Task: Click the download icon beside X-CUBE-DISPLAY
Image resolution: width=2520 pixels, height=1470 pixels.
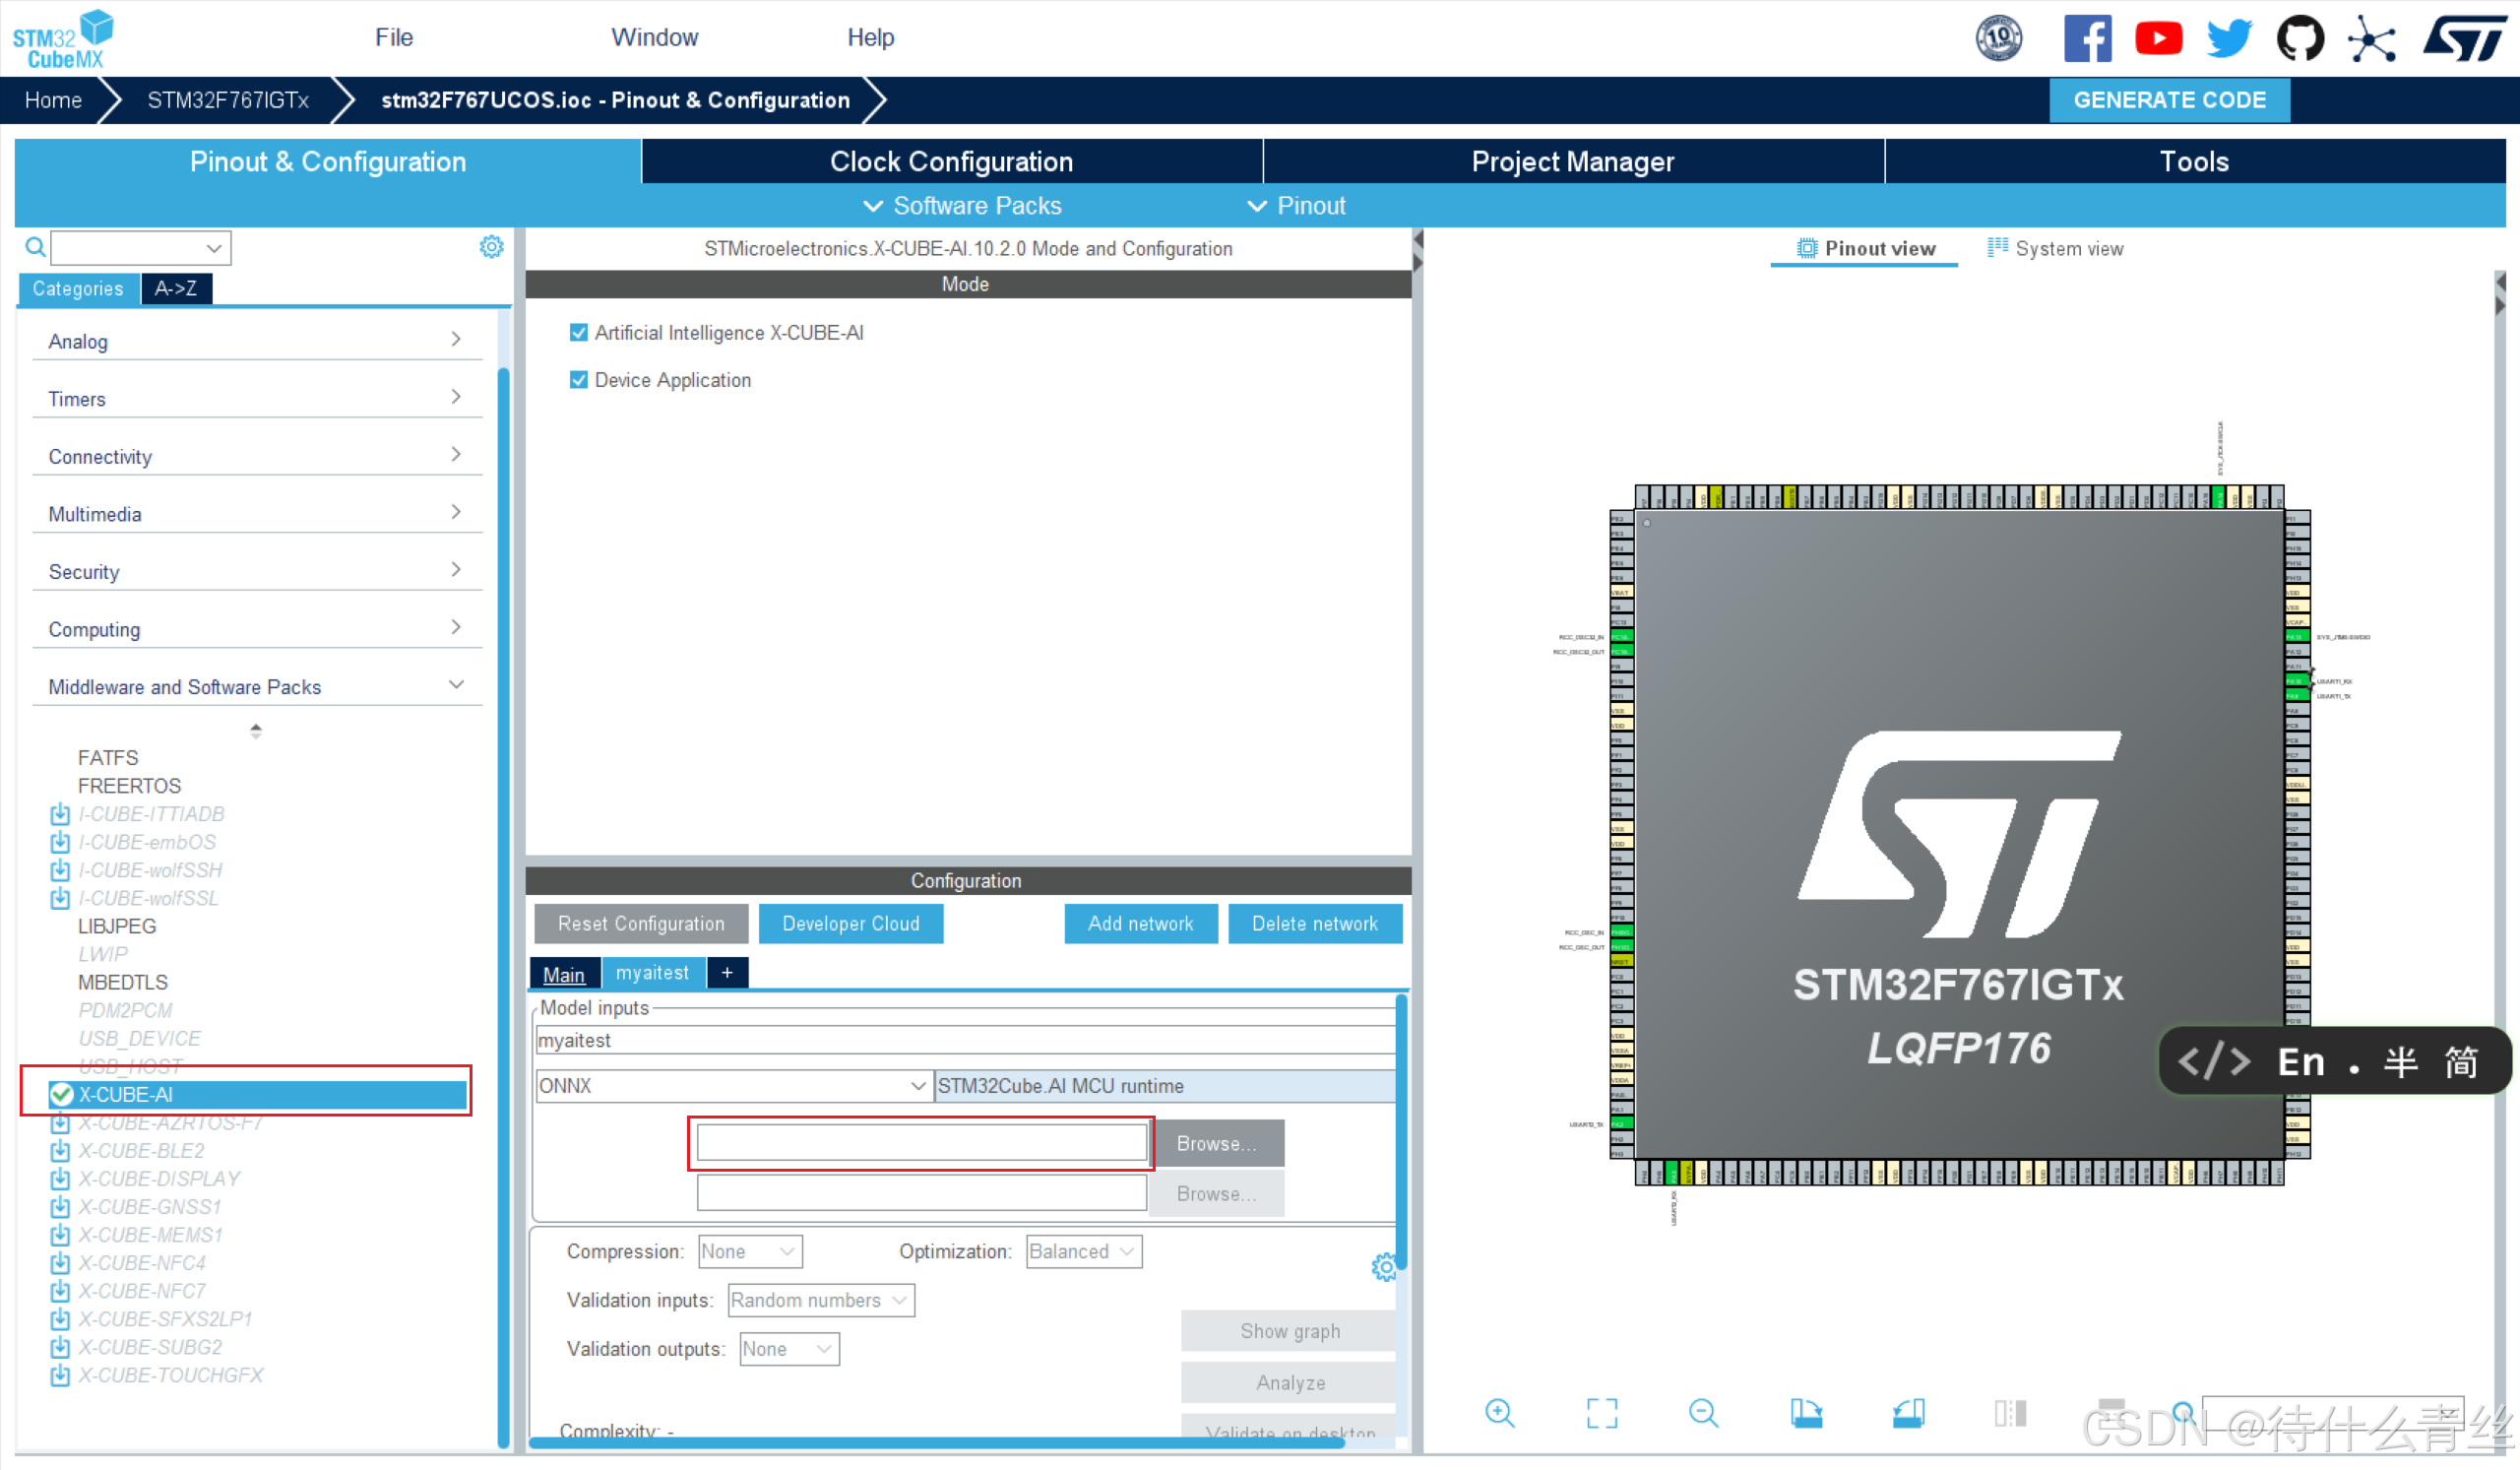Action: point(60,1179)
